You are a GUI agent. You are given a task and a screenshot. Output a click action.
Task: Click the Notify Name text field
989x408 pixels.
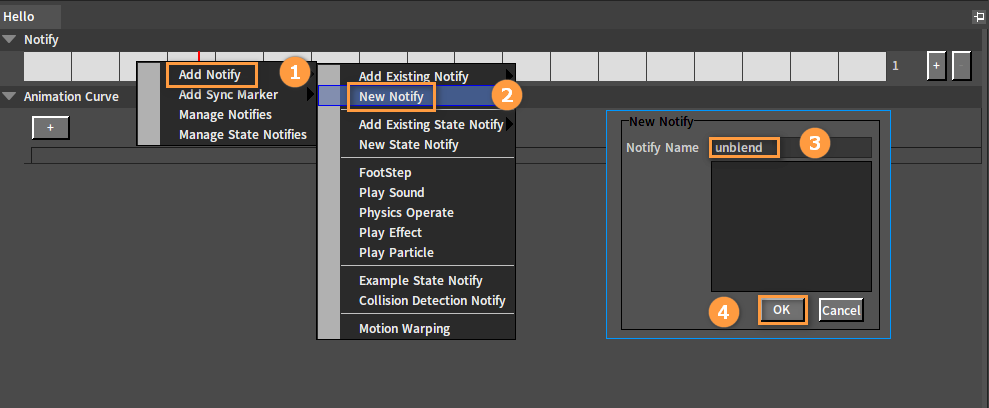click(790, 148)
